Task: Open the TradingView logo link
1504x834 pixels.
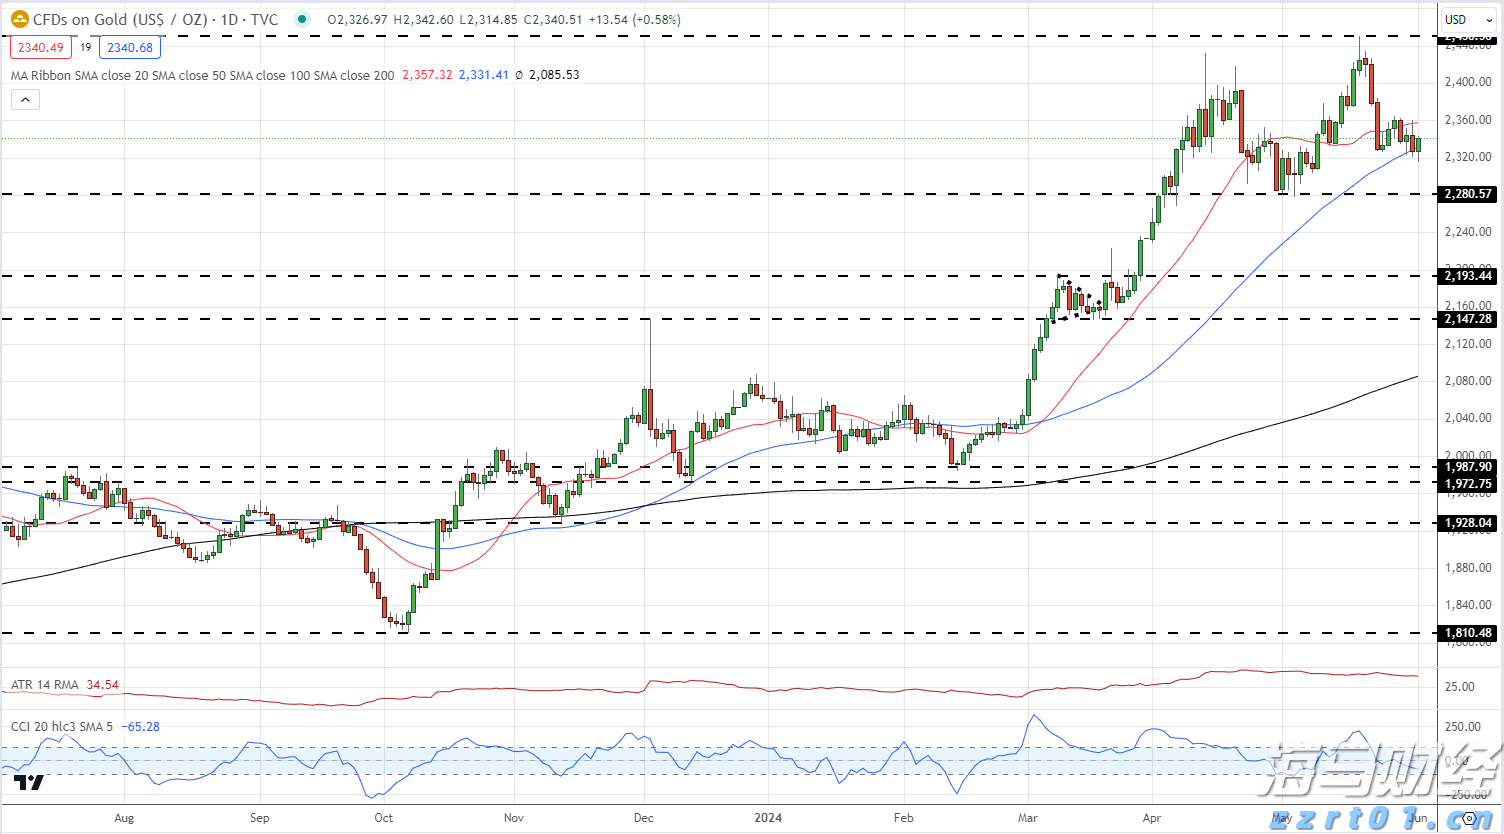Action: 31,782
